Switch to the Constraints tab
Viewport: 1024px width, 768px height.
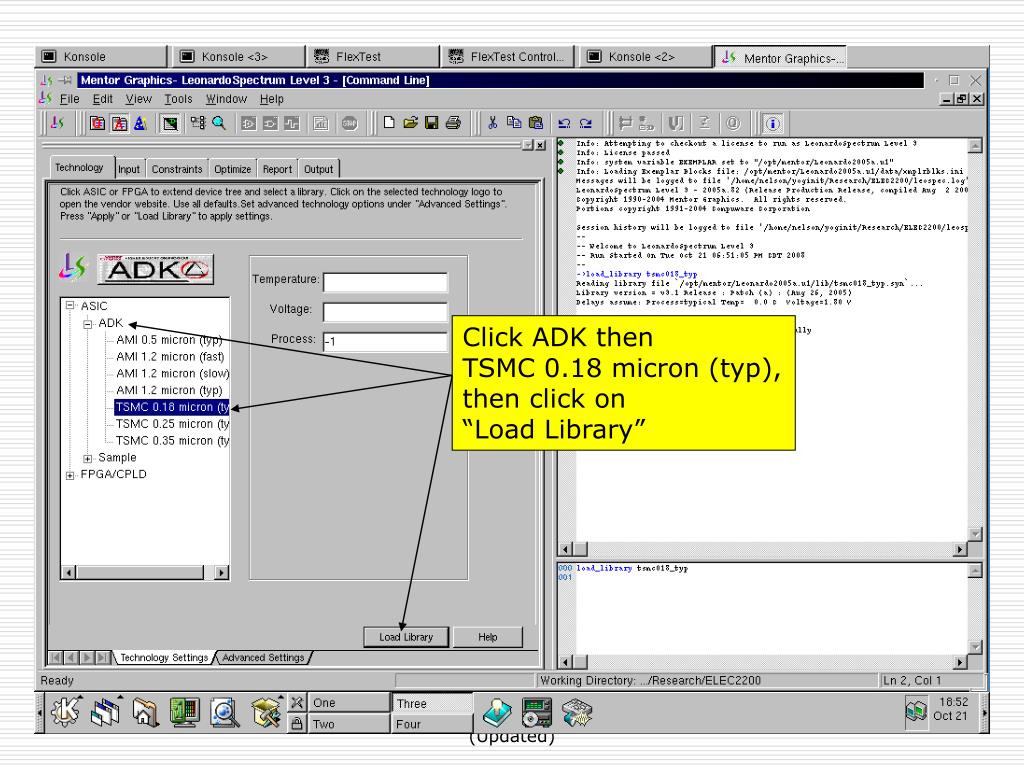point(177,169)
